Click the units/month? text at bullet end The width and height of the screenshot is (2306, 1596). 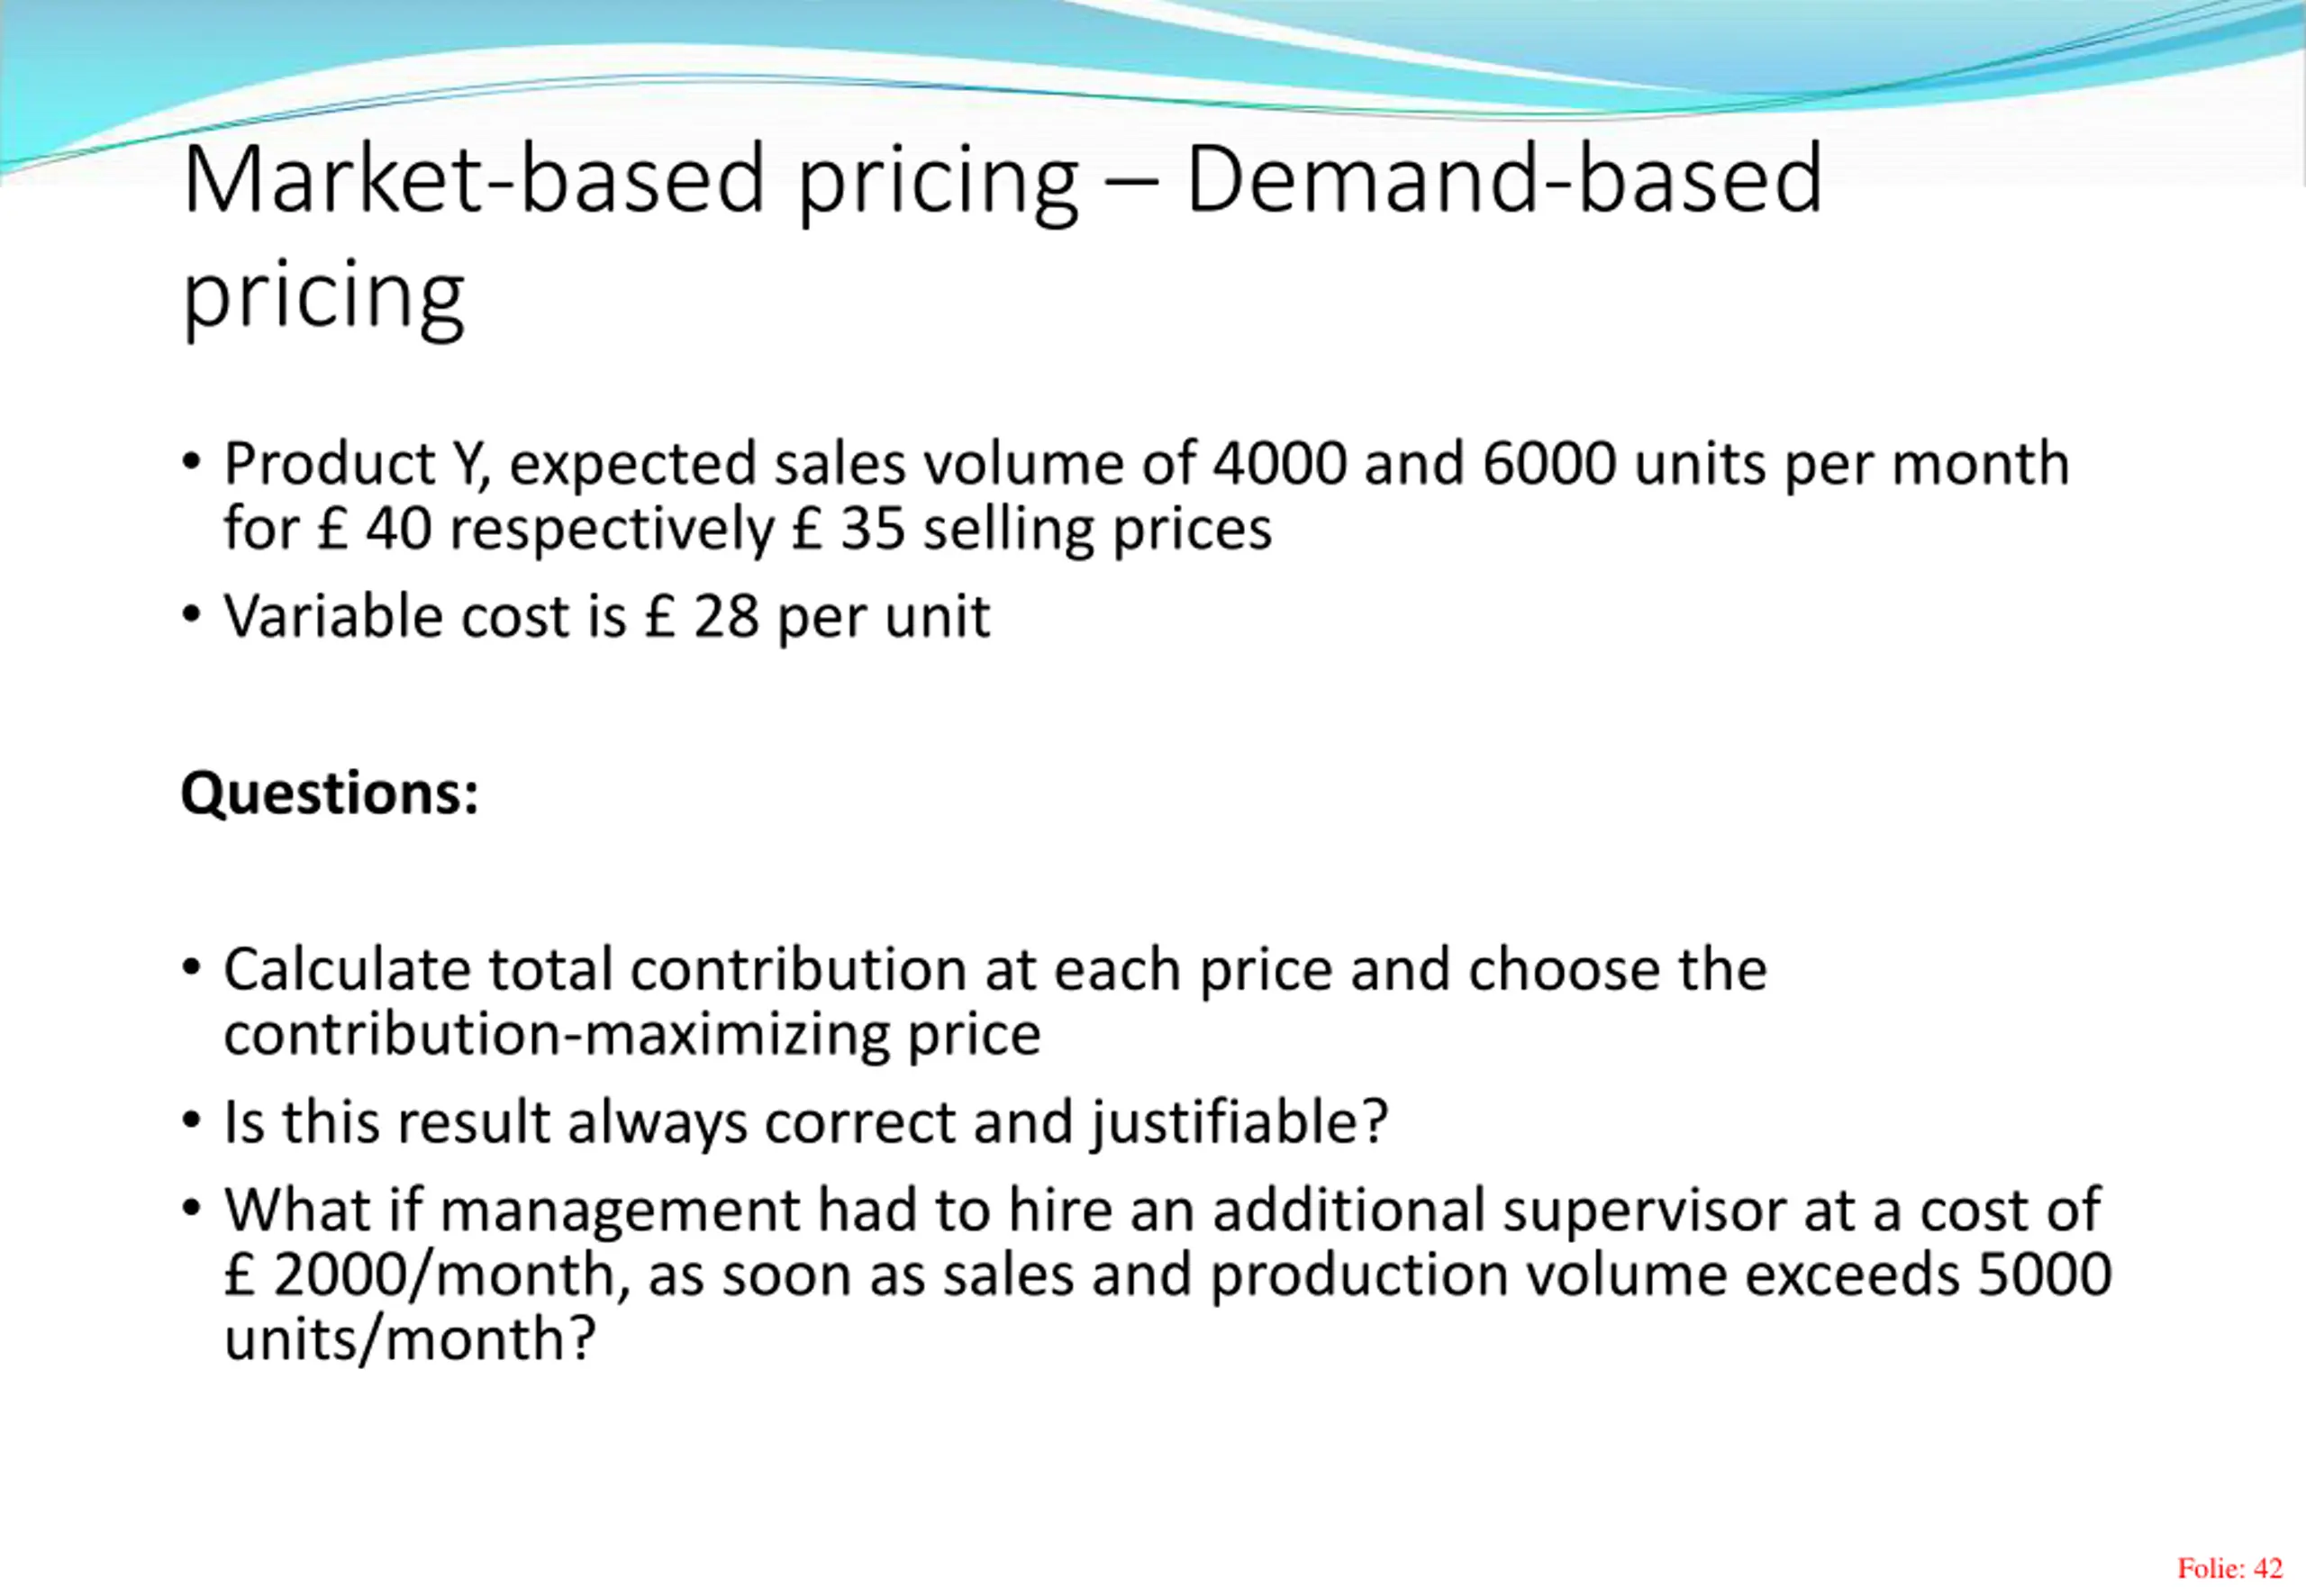point(410,1338)
